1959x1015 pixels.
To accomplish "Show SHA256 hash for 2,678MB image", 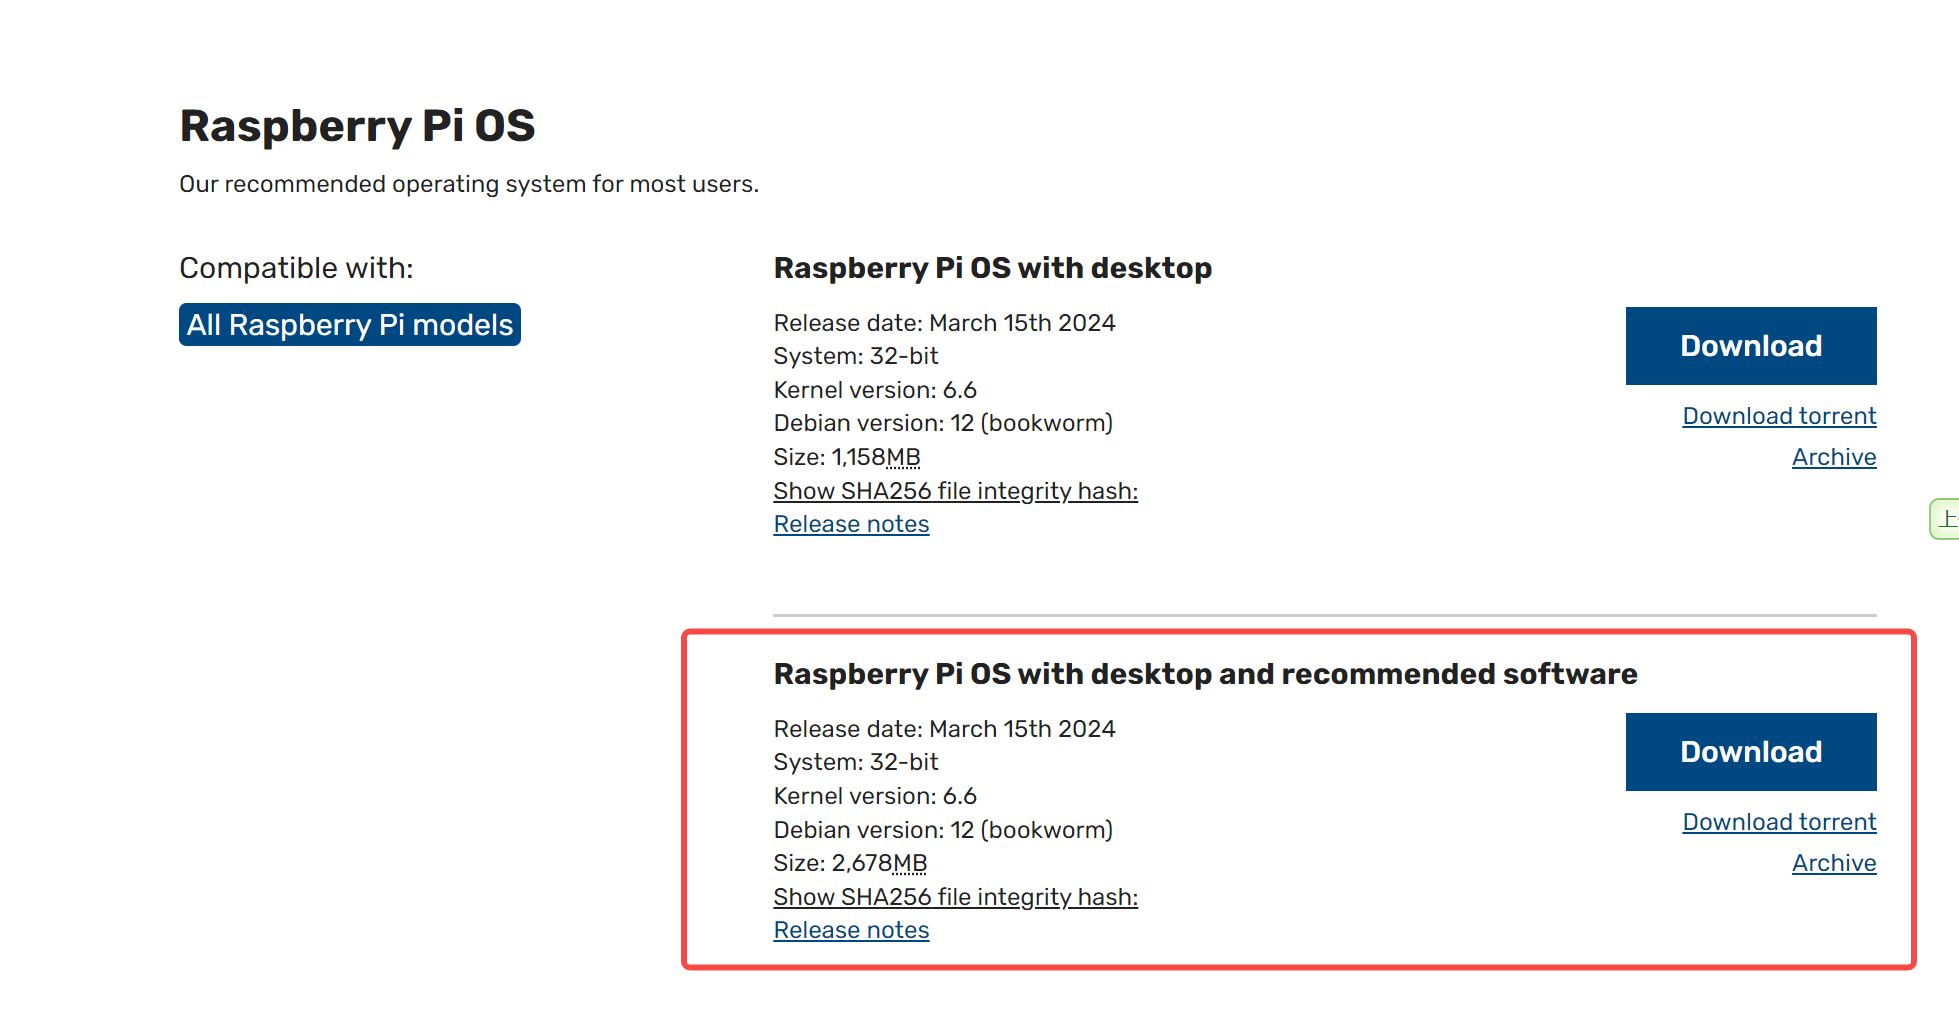I will (955, 897).
